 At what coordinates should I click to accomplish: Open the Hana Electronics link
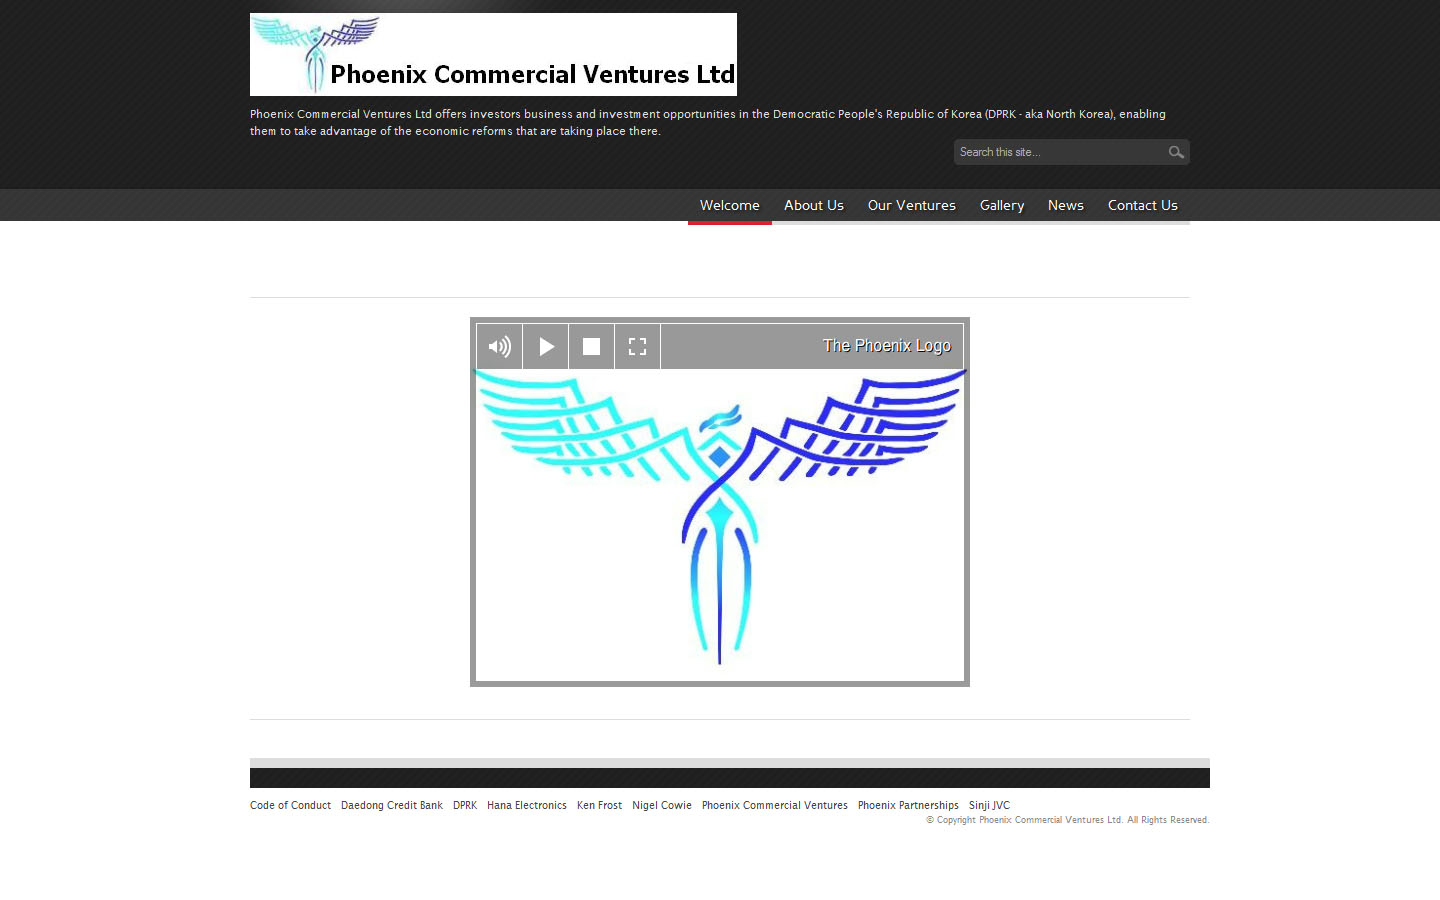click(x=526, y=805)
